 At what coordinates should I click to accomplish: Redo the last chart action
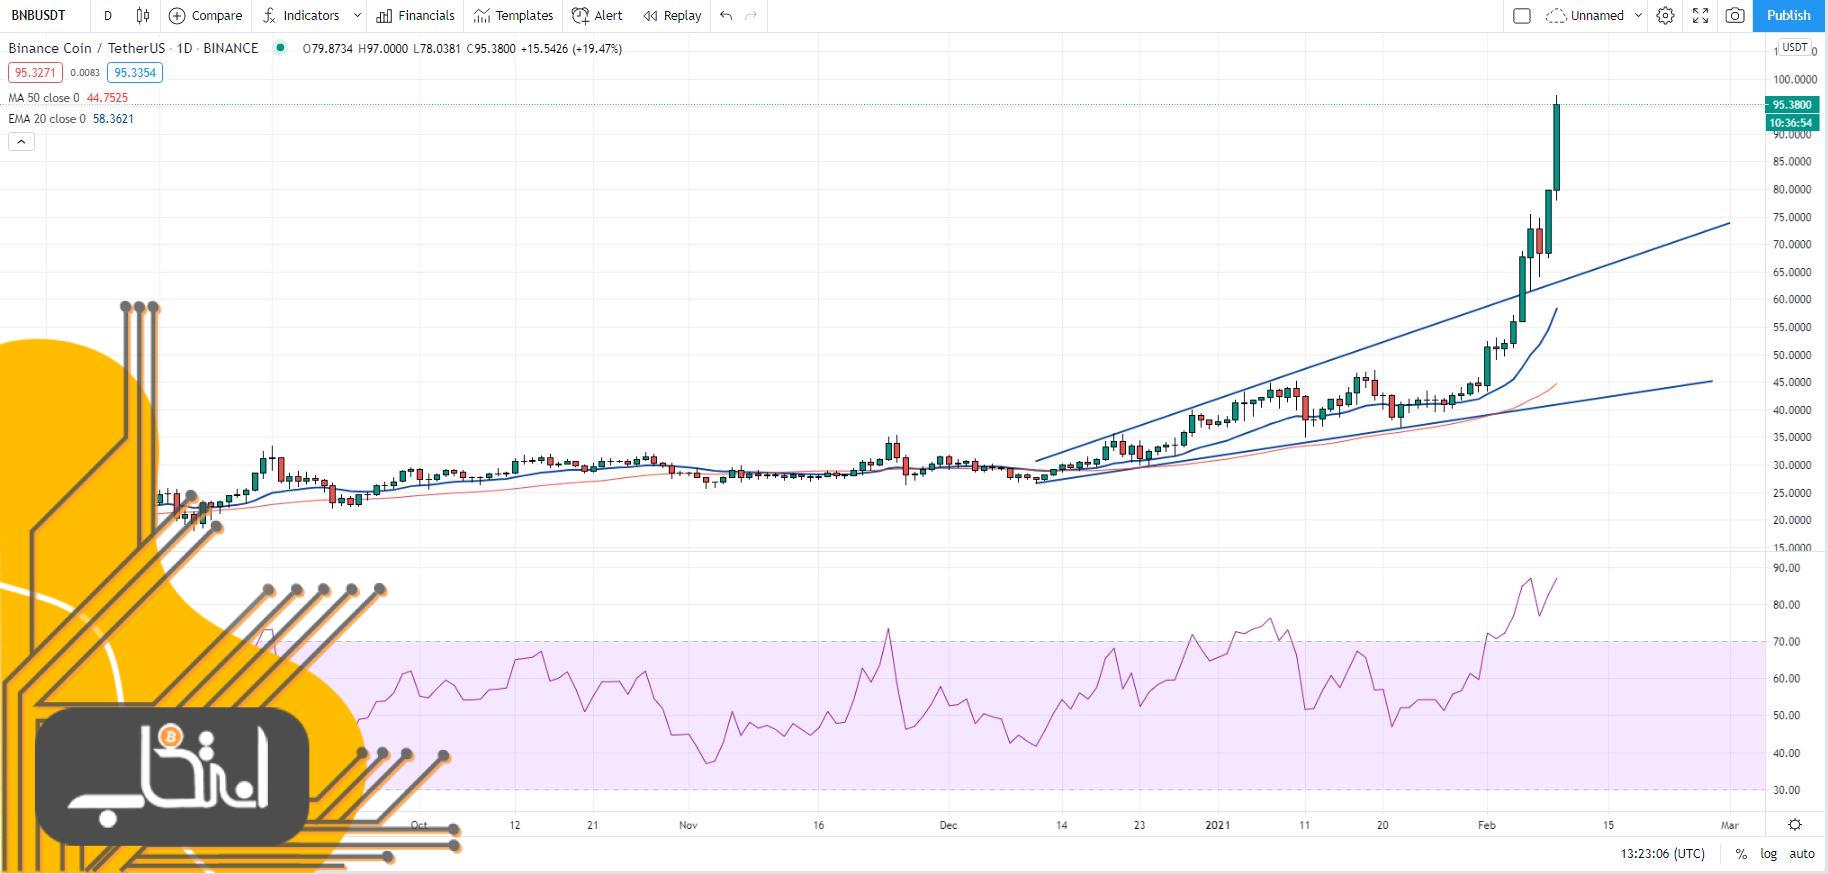pos(751,15)
